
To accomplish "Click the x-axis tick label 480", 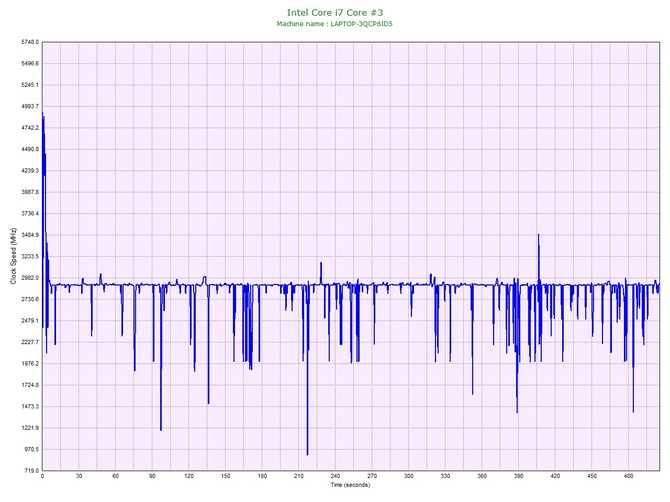I will 629,476.
